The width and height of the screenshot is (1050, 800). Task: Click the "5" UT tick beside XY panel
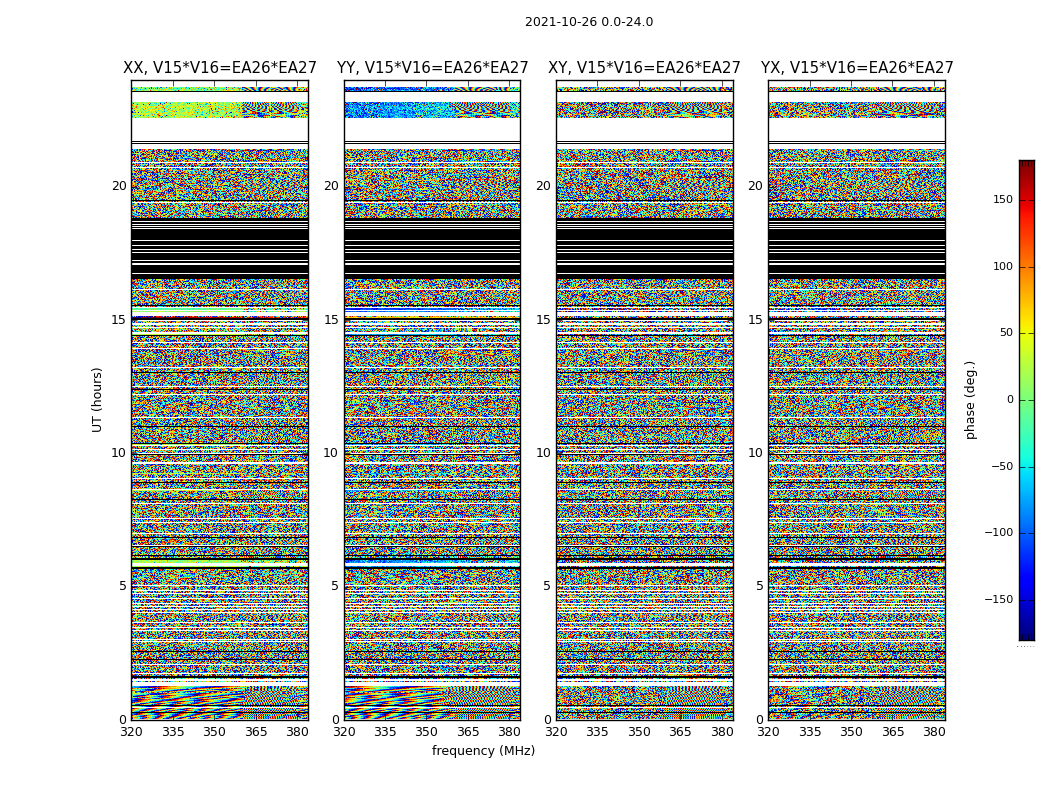pos(547,586)
